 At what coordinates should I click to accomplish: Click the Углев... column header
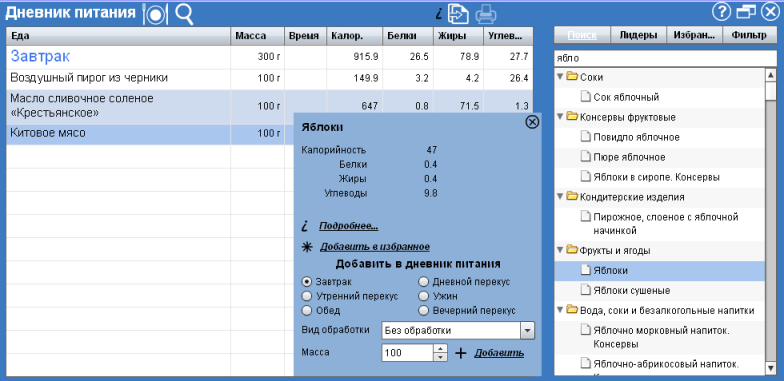tap(508, 36)
